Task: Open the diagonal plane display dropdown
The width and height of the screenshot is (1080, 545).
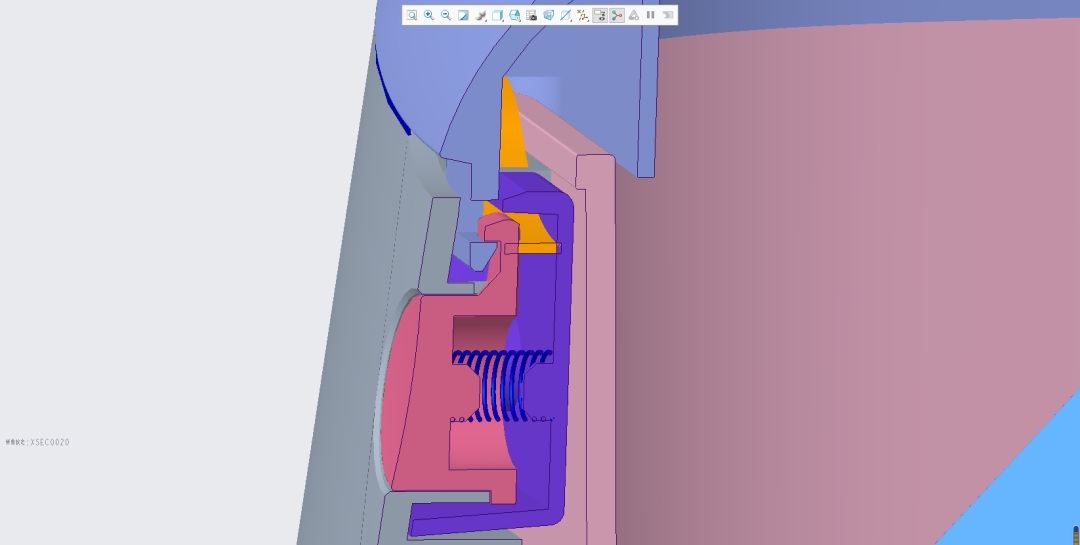Action: tap(566, 15)
